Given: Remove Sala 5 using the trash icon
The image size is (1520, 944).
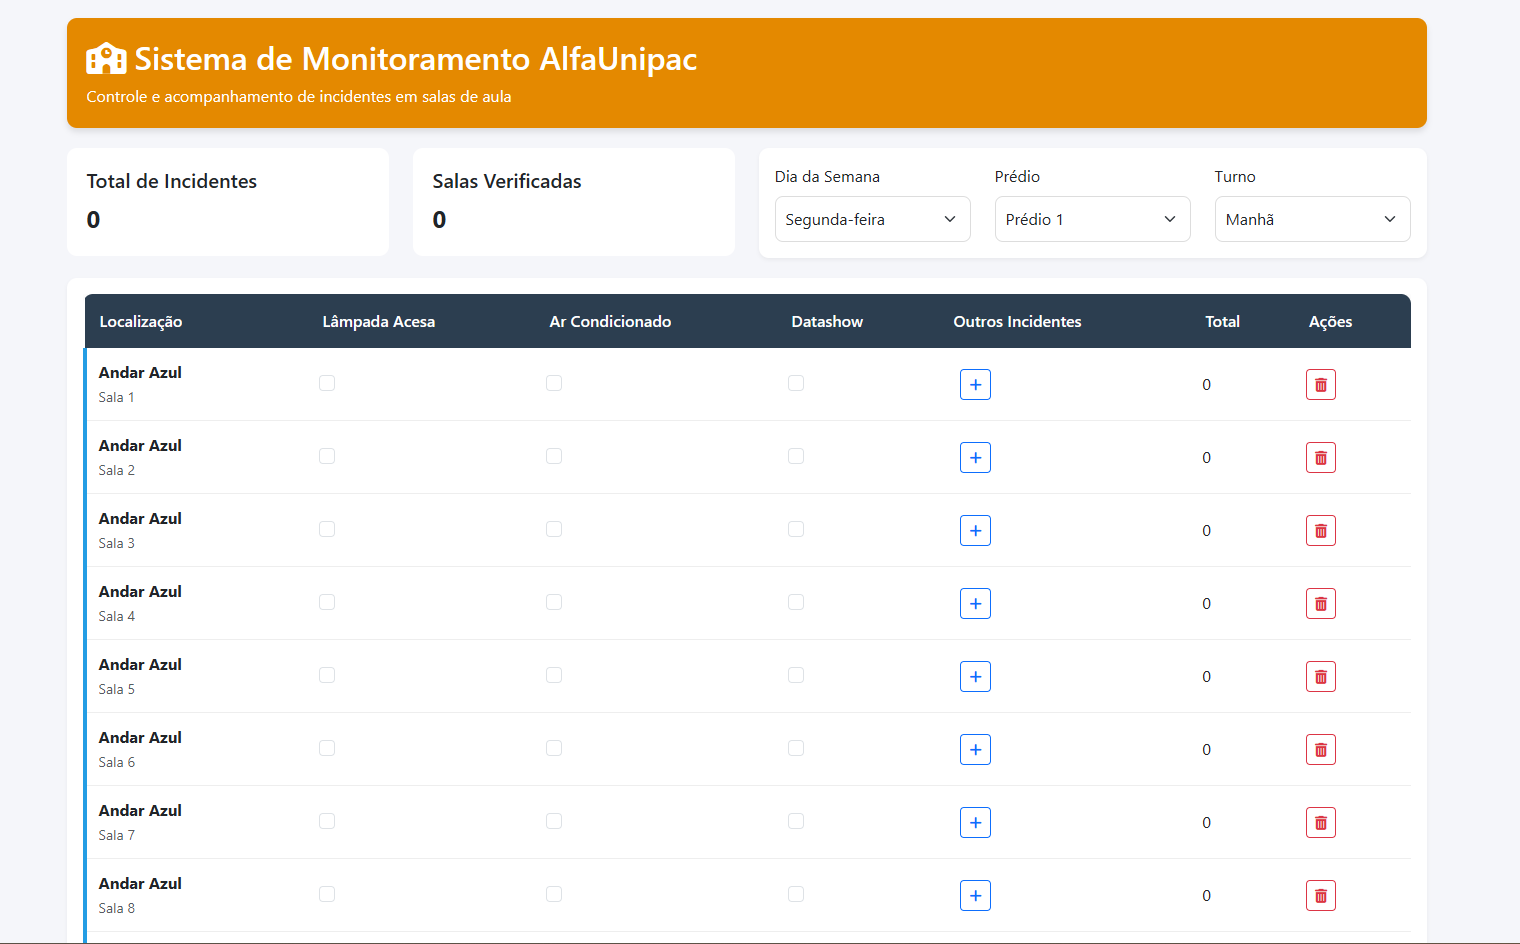Looking at the screenshot, I should pyautogui.click(x=1320, y=677).
